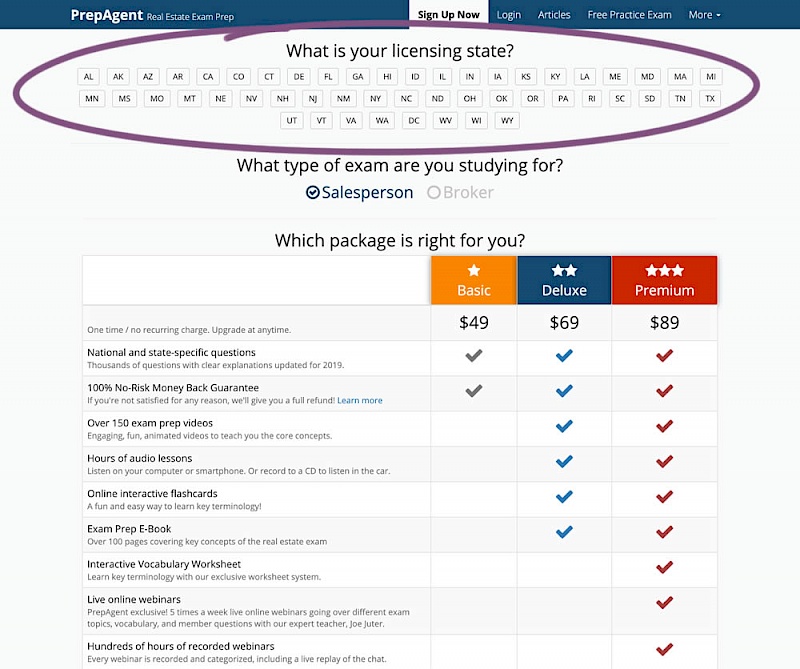
Task: Open the Sign Up Now tab
Action: tap(448, 15)
